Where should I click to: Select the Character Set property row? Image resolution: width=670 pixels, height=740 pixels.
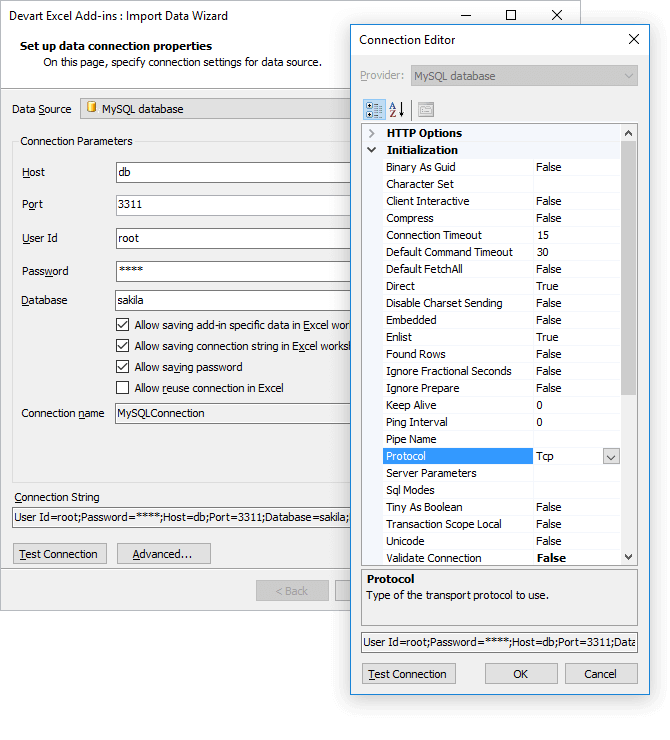pyautogui.click(x=458, y=184)
